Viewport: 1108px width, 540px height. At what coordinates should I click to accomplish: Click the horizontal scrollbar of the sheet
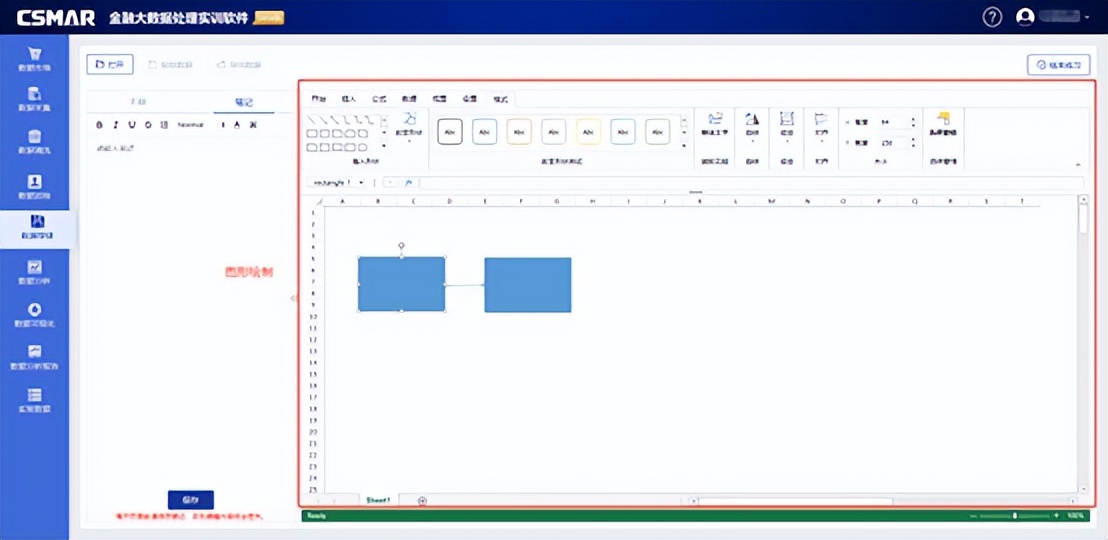795,501
